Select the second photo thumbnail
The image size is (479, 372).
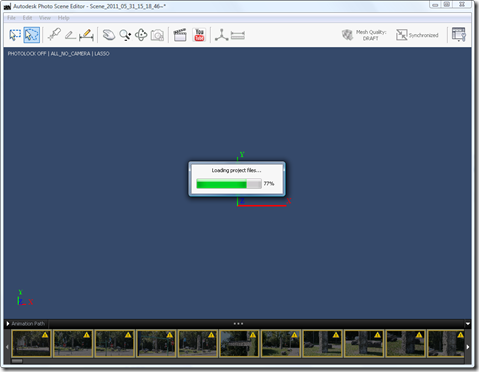click(73, 343)
